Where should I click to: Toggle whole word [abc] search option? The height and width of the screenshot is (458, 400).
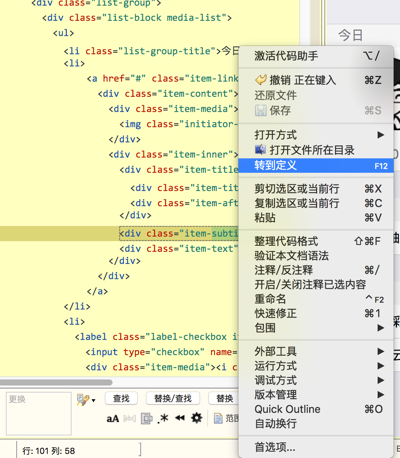click(x=129, y=419)
